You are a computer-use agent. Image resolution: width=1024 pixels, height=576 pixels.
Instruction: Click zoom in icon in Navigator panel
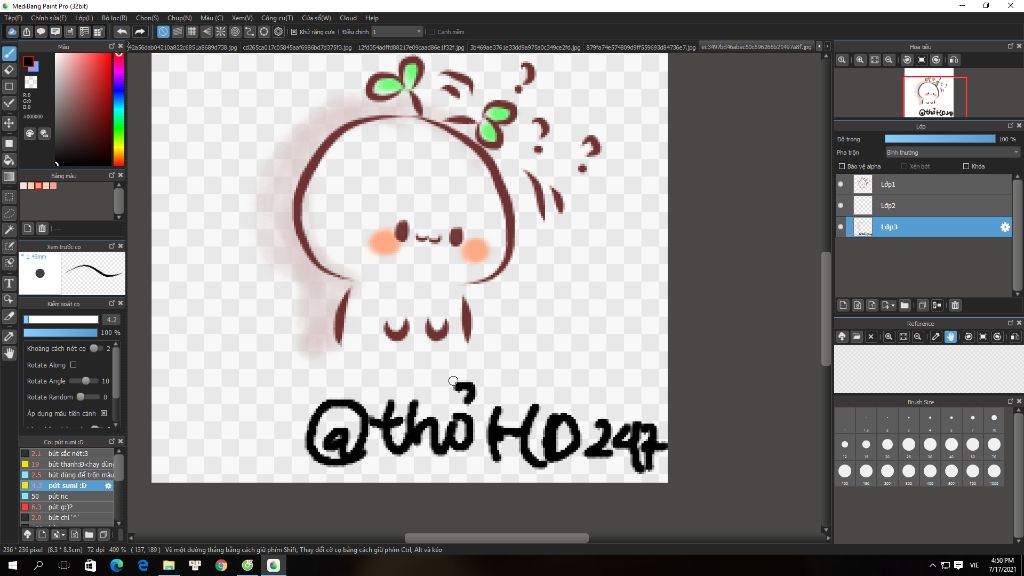pyautogui.click(x=860, y=59)
